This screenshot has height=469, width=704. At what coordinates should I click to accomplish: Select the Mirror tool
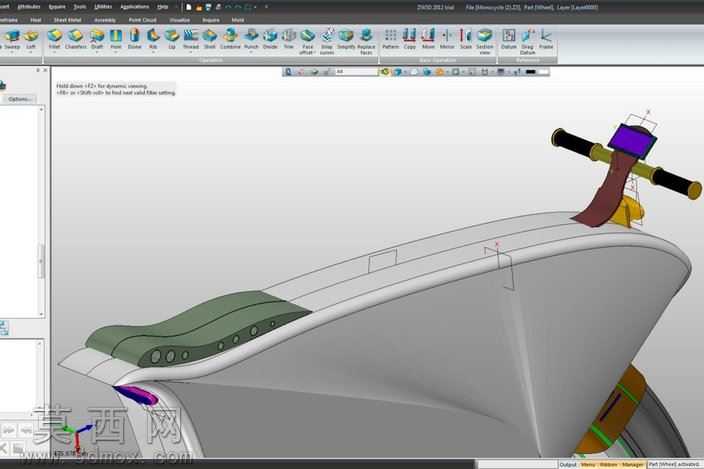pyautogui.click(x=447, y=39)
